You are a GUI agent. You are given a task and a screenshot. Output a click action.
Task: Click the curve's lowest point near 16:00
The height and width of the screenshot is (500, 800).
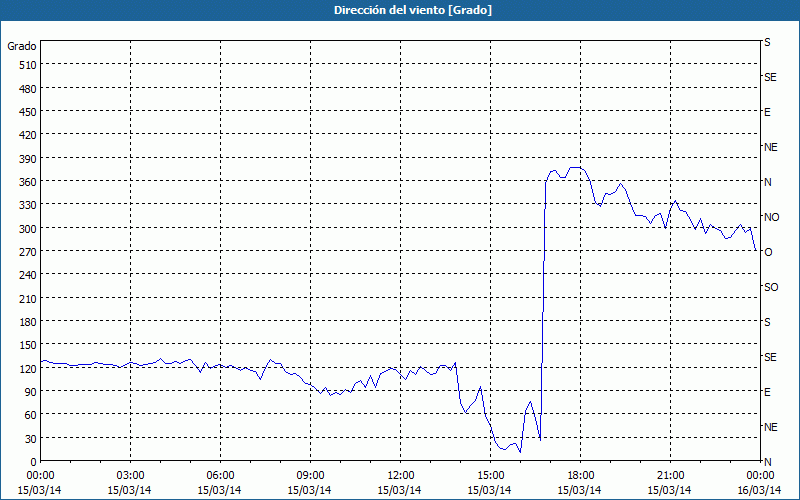[x=520, y=452]
